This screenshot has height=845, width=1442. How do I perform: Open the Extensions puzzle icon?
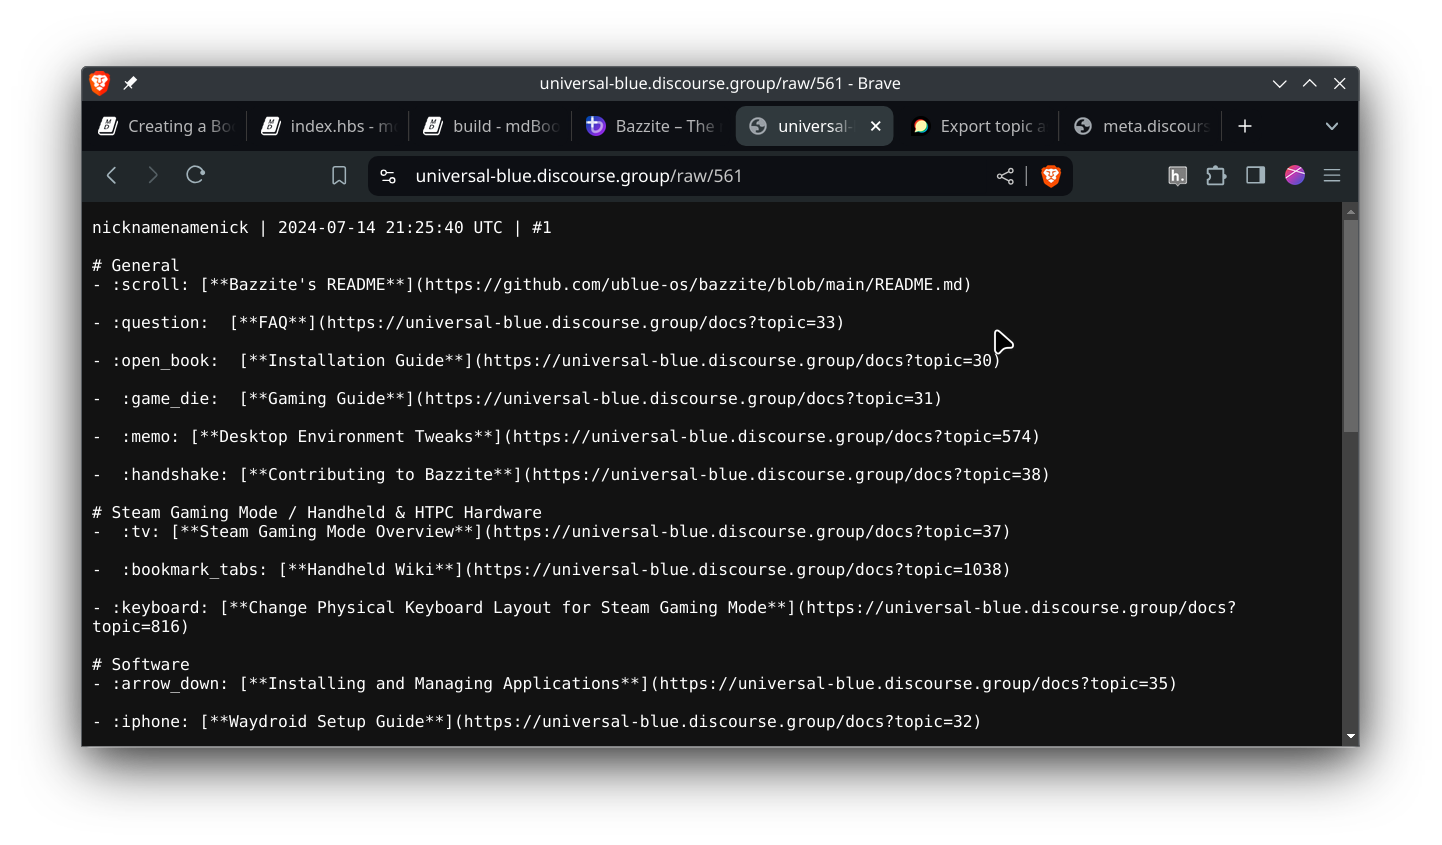(1216, 176)
